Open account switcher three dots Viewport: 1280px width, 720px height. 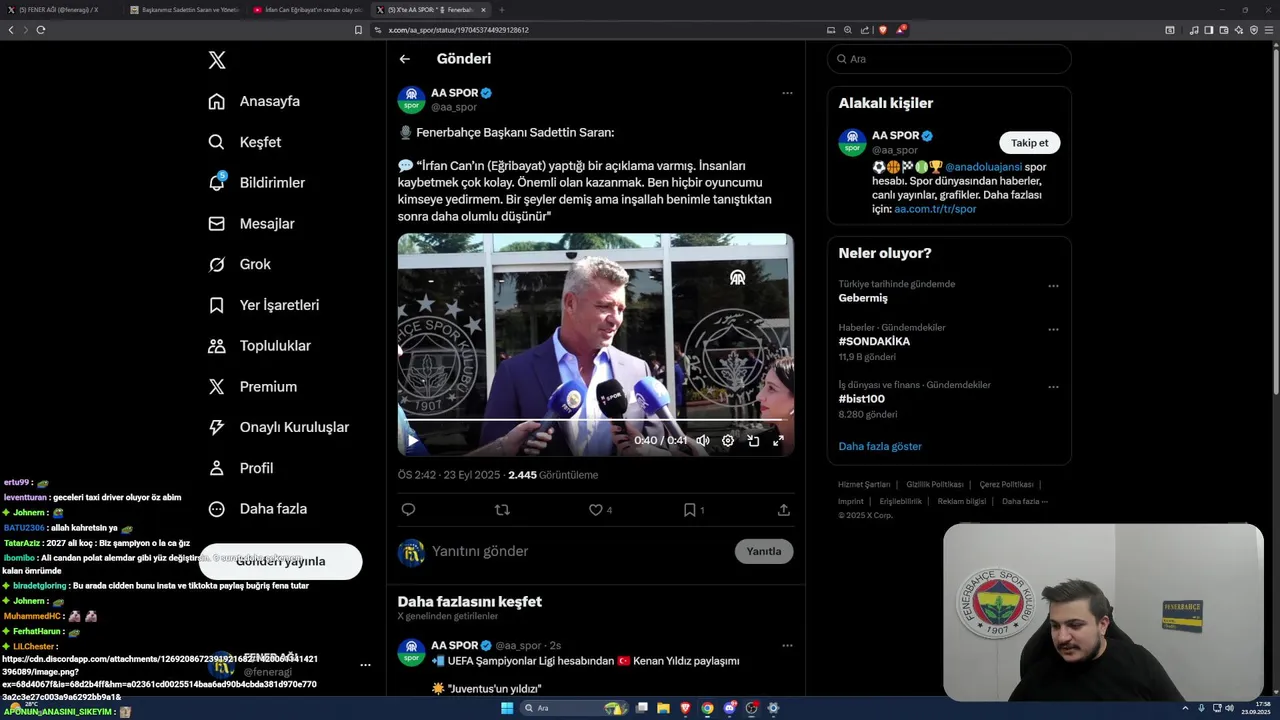pos(365,665)
